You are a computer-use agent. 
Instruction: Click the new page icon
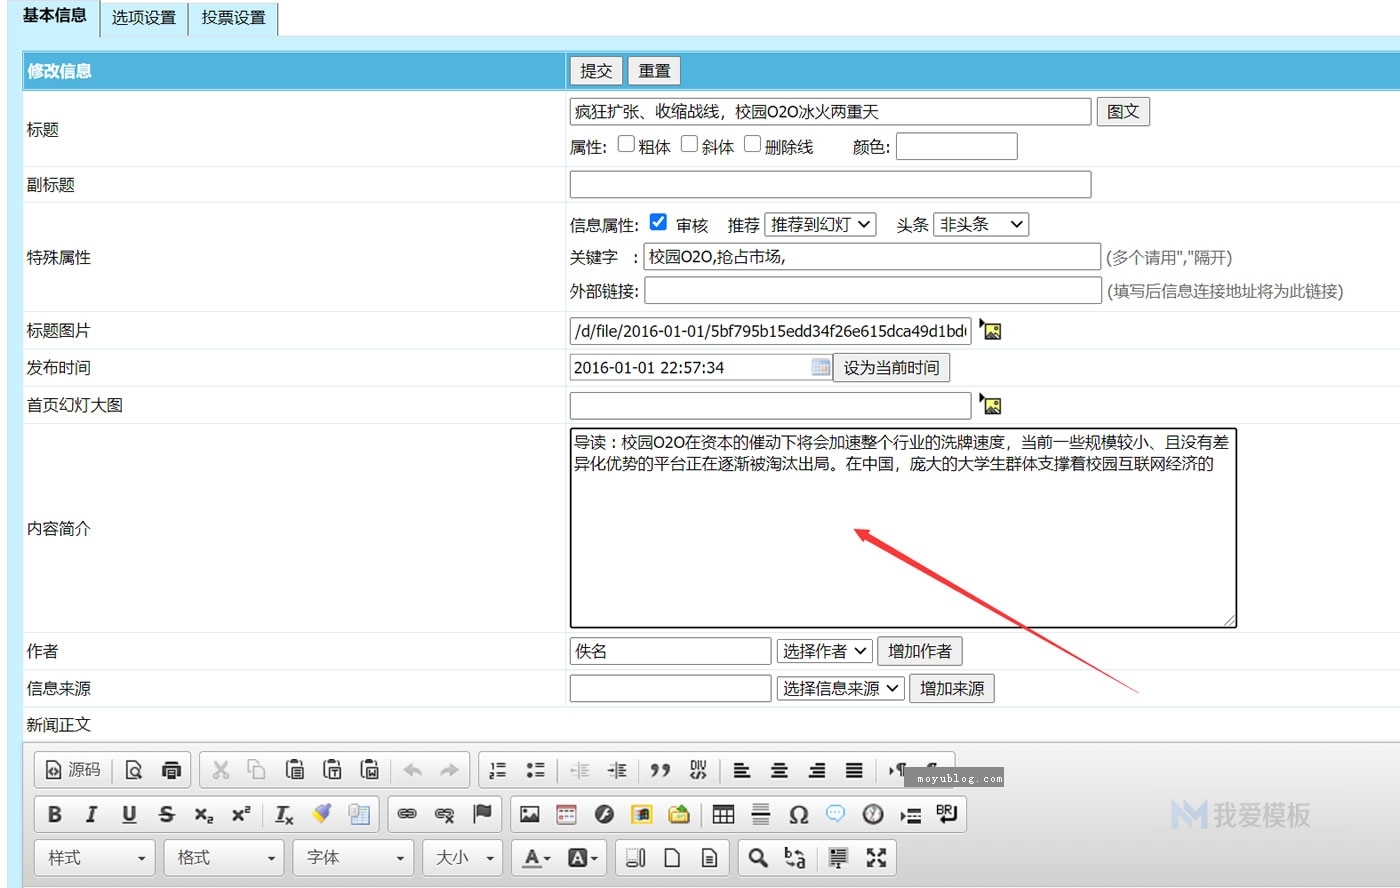[672, 857]
